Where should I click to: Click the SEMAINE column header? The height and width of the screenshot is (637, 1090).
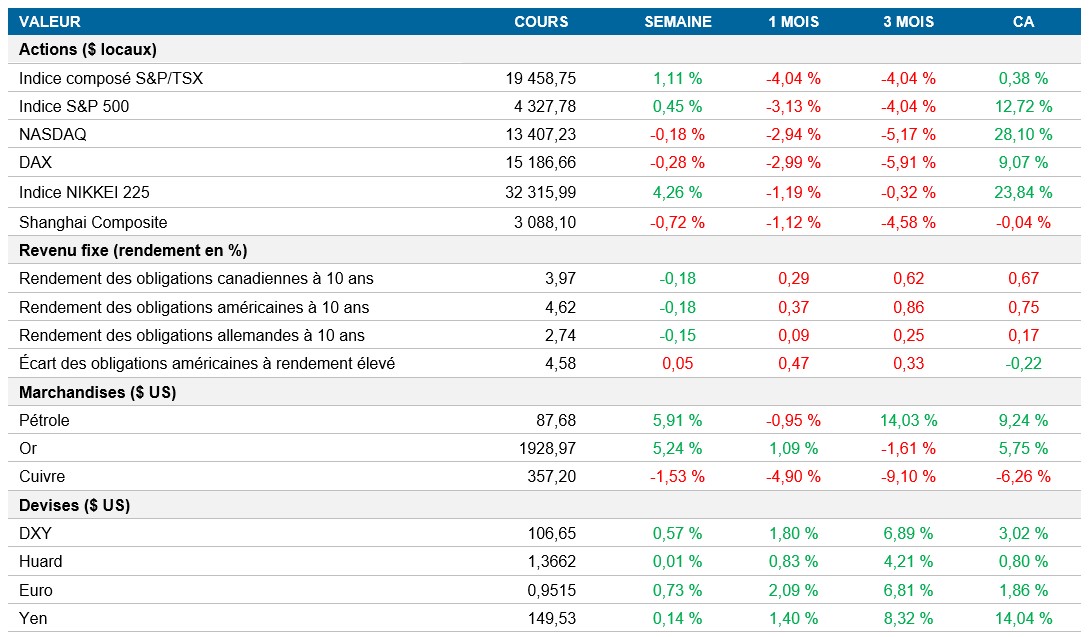(x=677, y=21)
